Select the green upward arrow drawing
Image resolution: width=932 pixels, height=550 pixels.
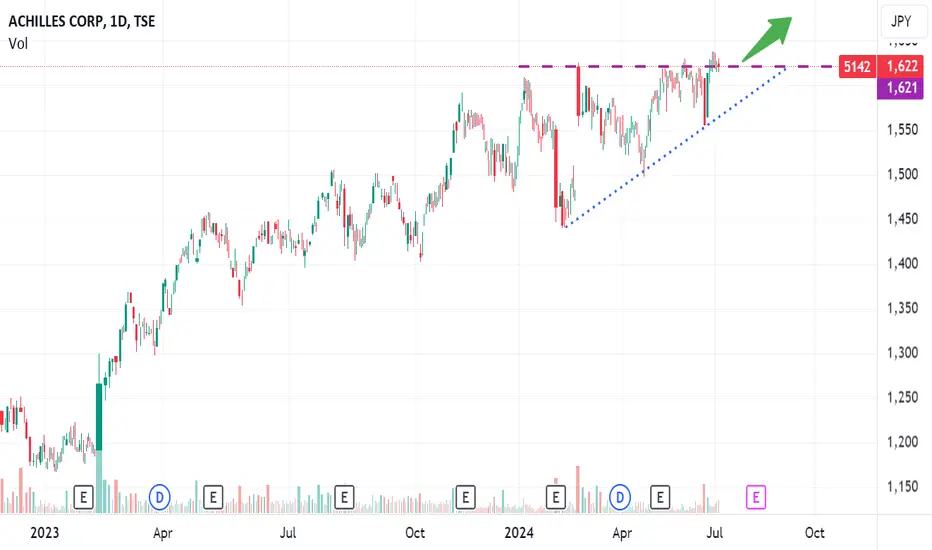coord(767,39)
